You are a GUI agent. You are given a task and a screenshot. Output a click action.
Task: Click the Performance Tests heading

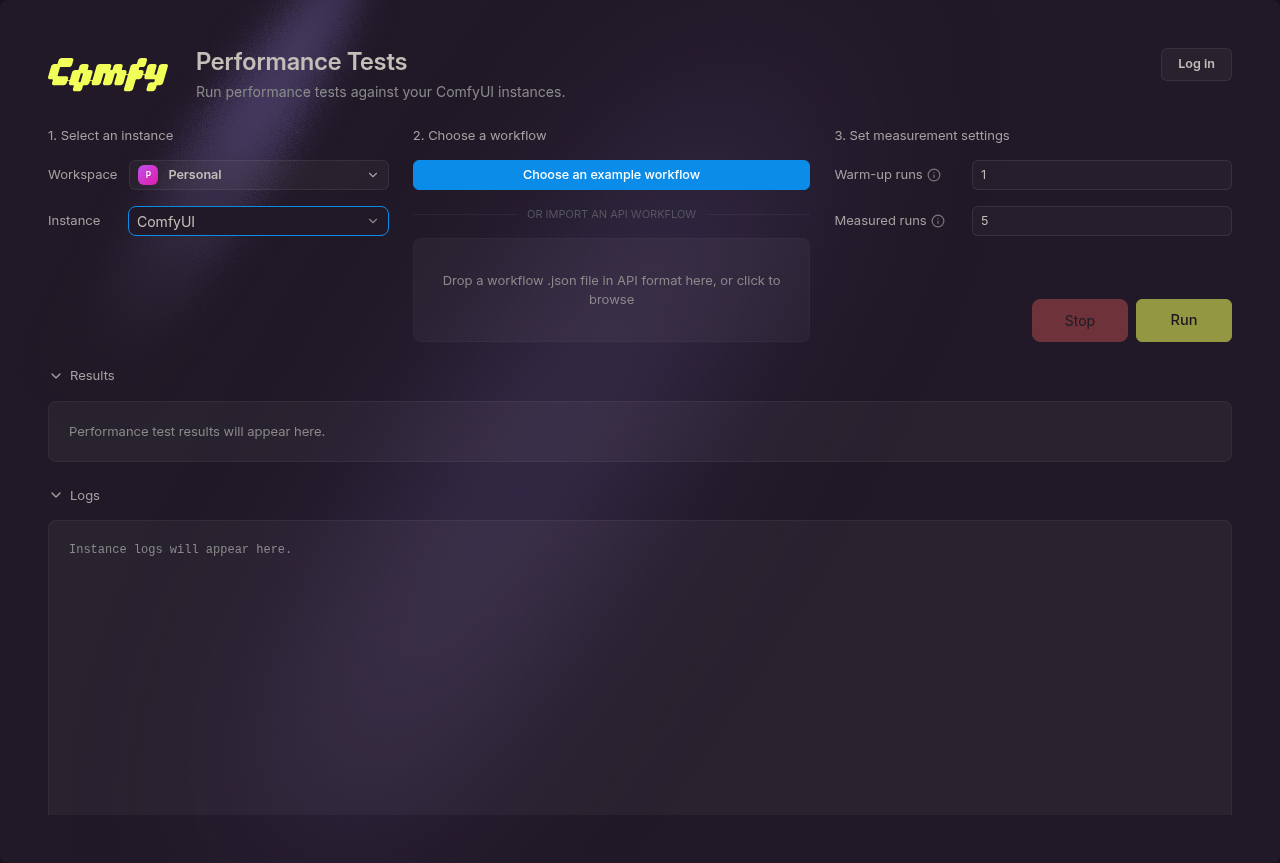pyautogui.click(x=301, y=62)
